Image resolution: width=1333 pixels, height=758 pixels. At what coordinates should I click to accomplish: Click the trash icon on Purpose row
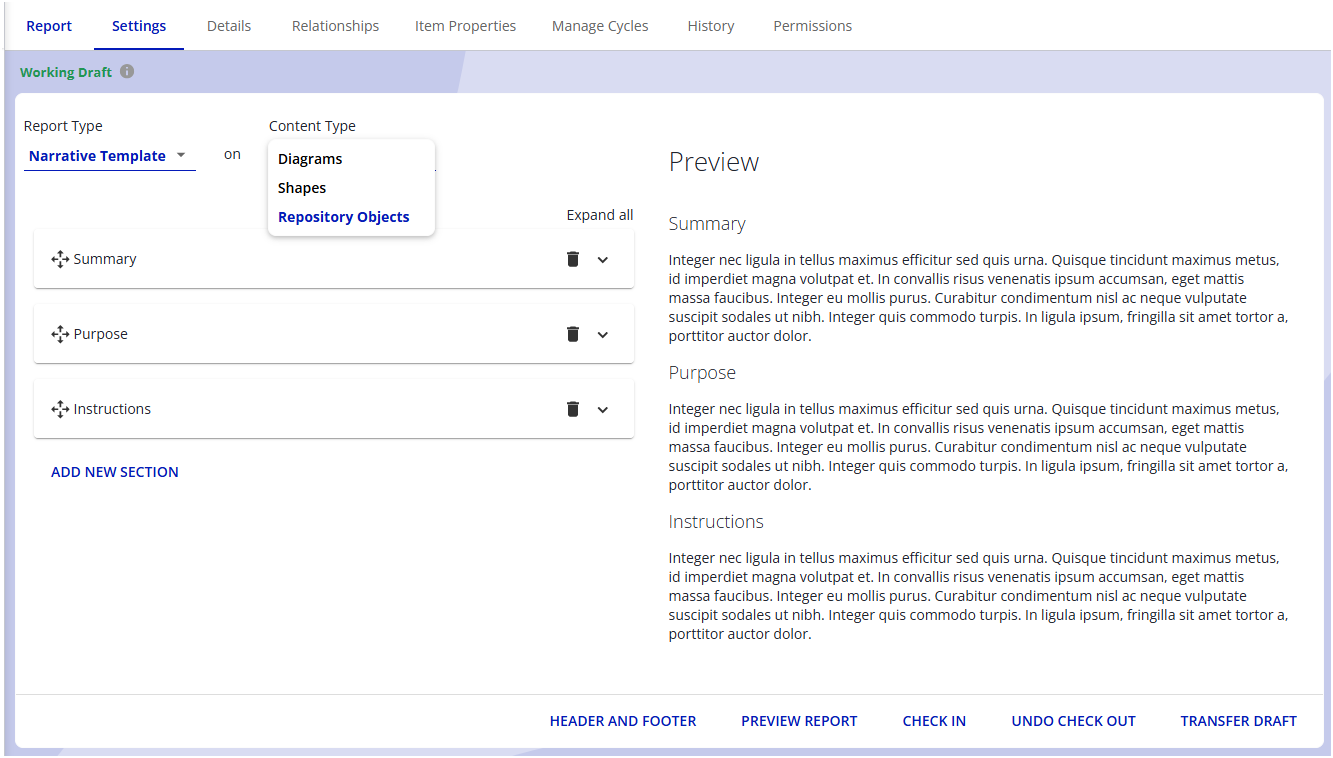[573, 334]
